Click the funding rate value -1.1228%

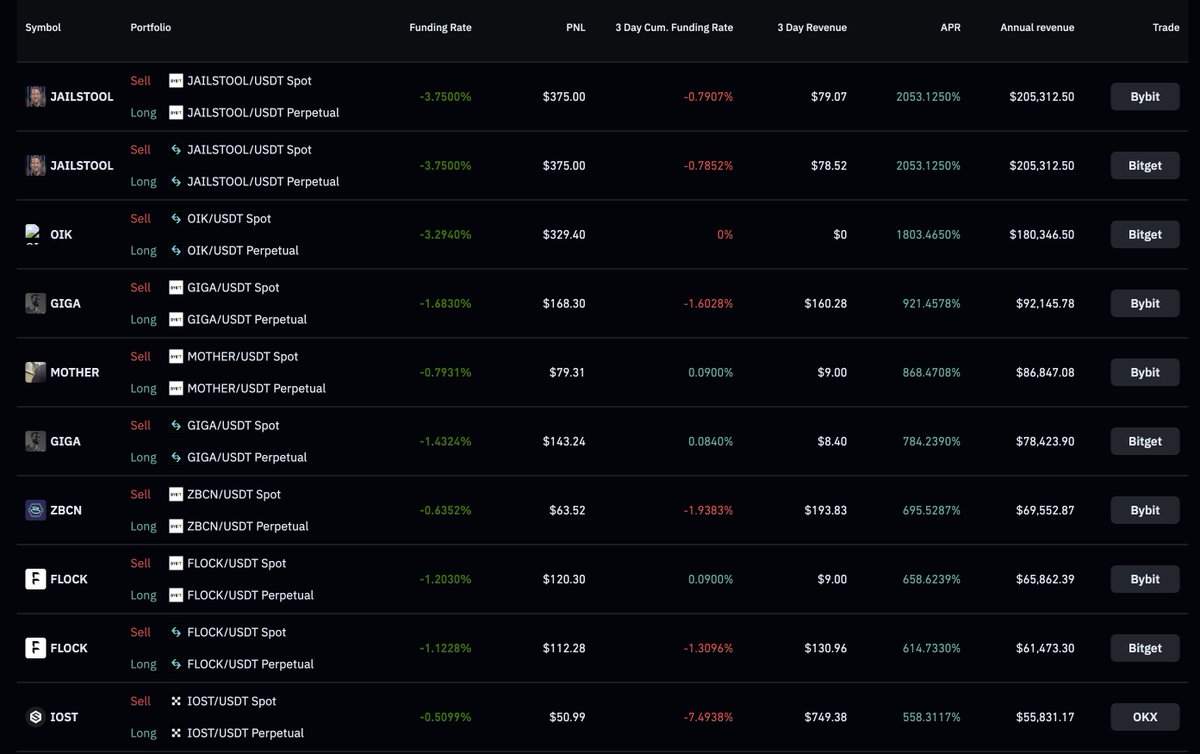pyautogui.click(x=446, y=649)
